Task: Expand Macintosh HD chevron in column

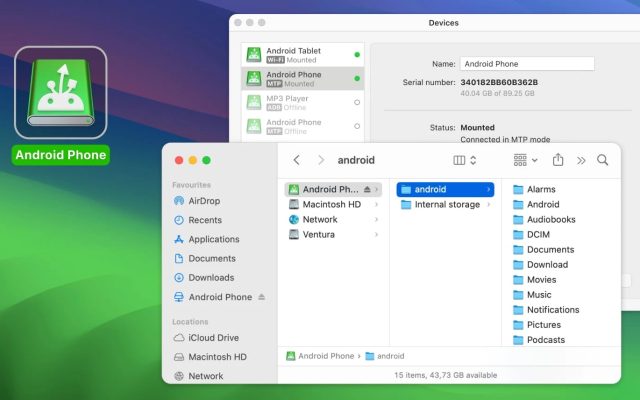Action: pos(376,204)
